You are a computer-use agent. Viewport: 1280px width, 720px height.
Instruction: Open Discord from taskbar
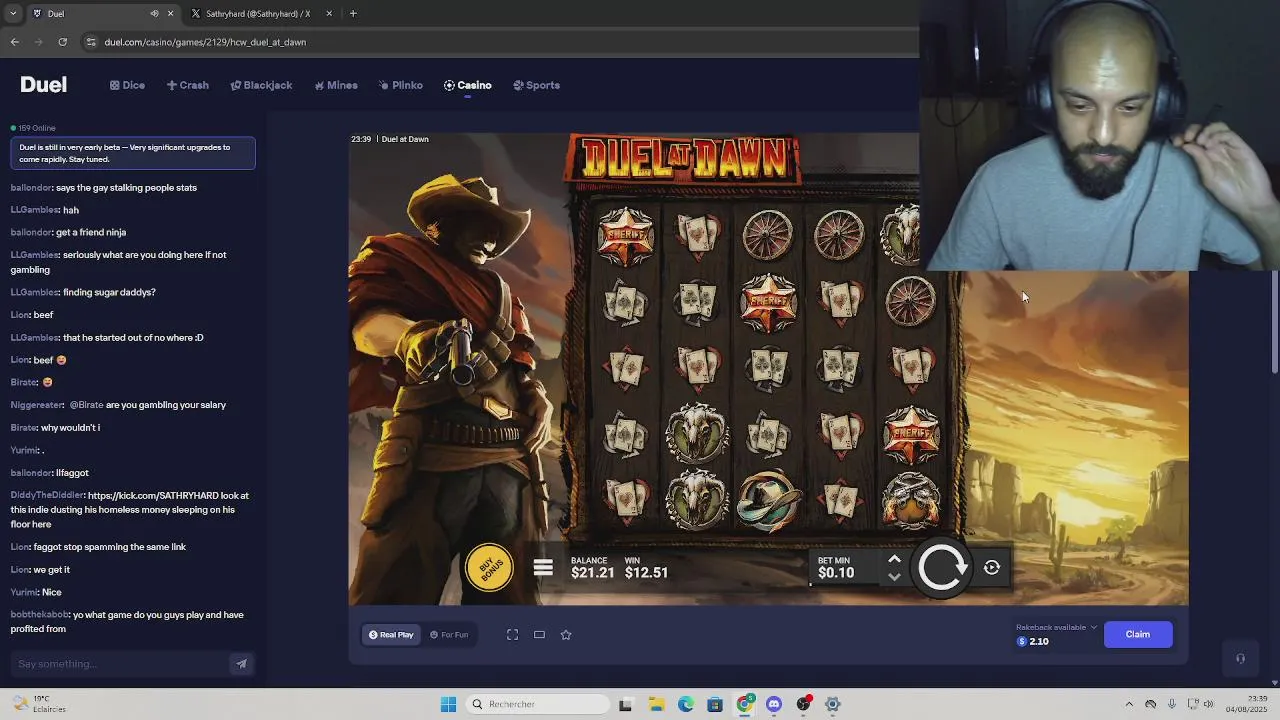(774, 704)
